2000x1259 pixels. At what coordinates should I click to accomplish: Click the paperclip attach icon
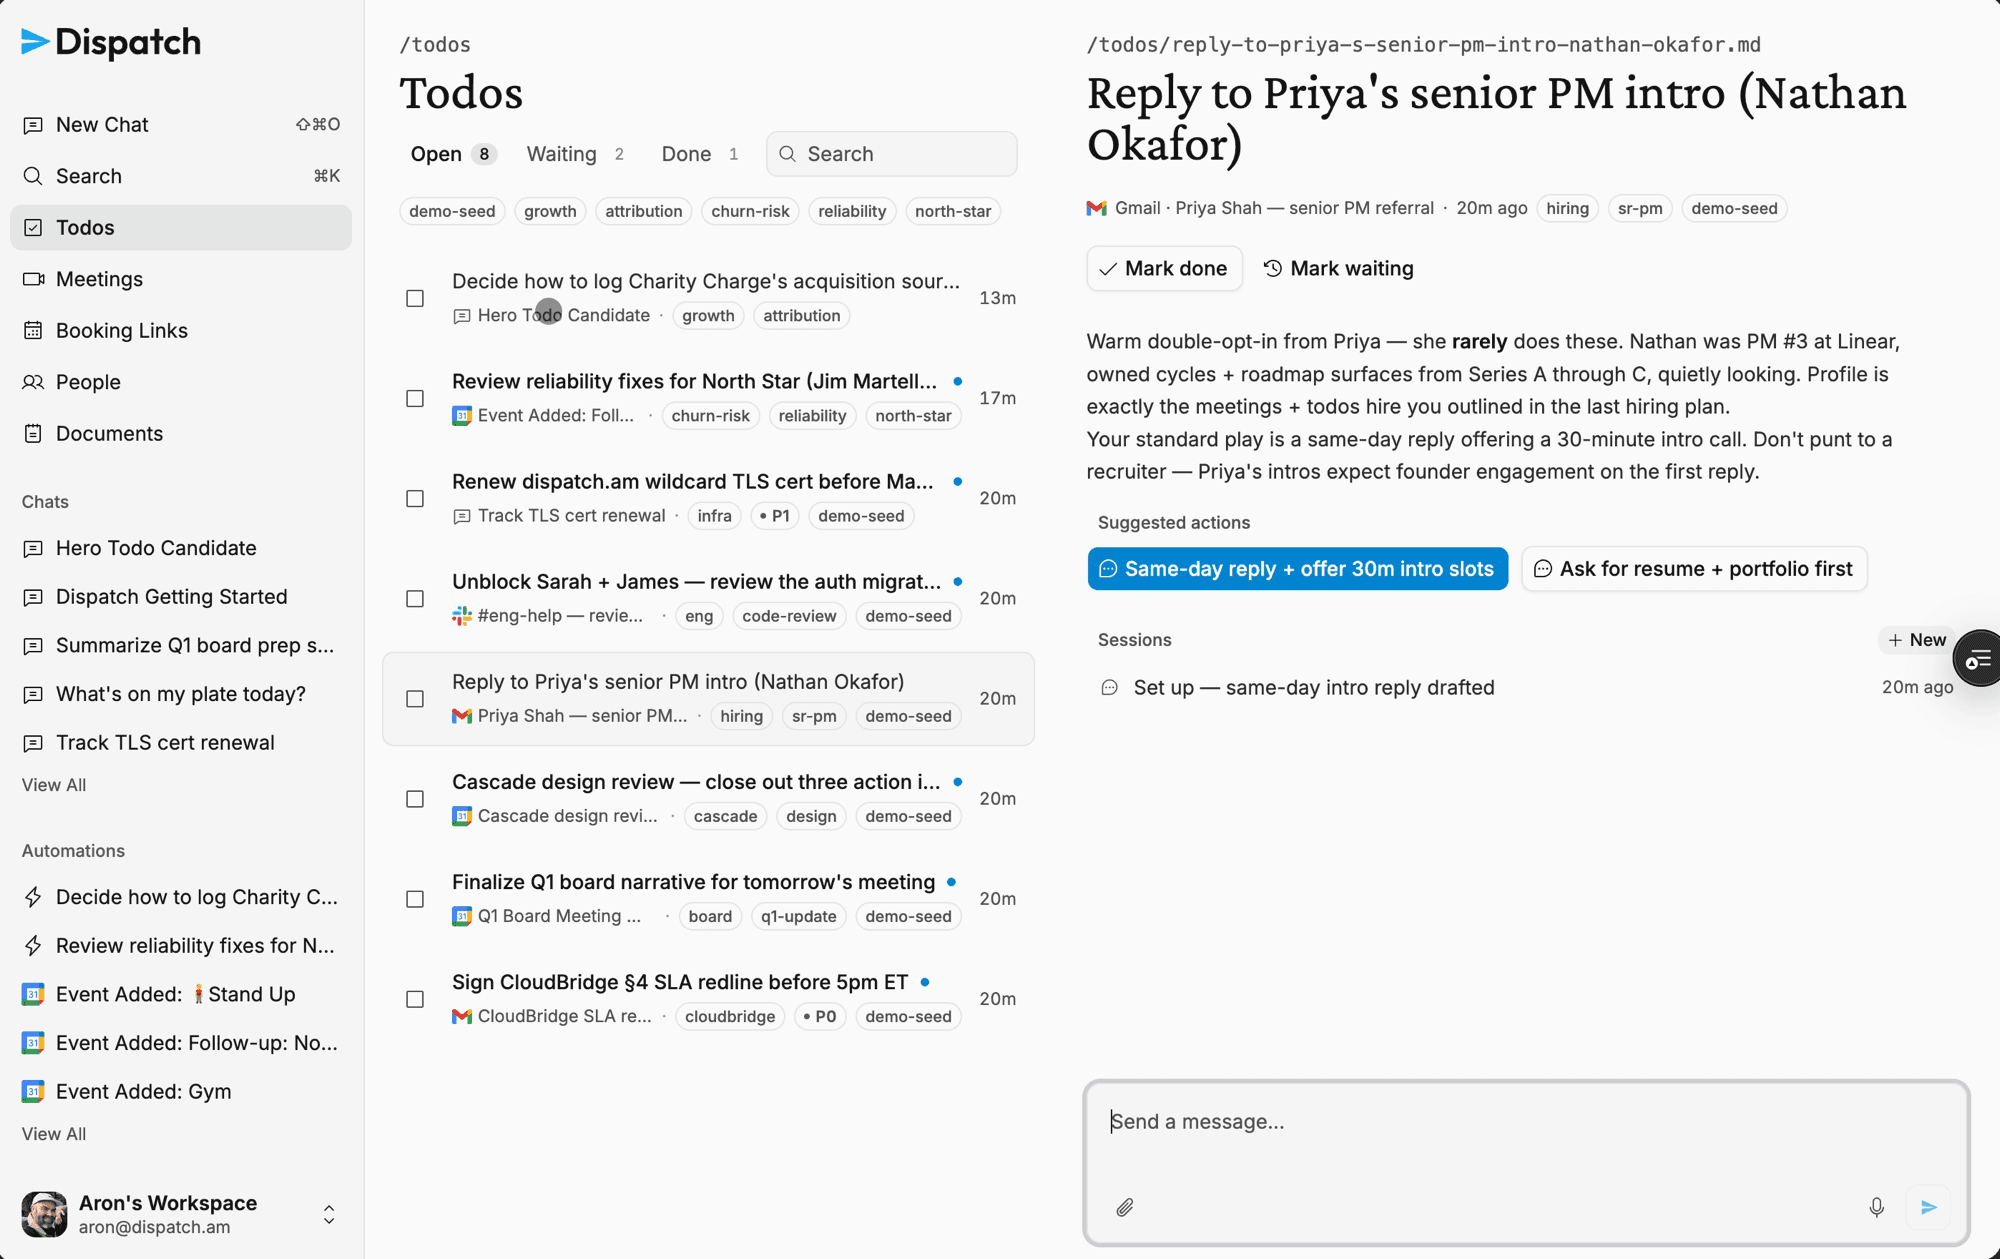point(1125,1208)
